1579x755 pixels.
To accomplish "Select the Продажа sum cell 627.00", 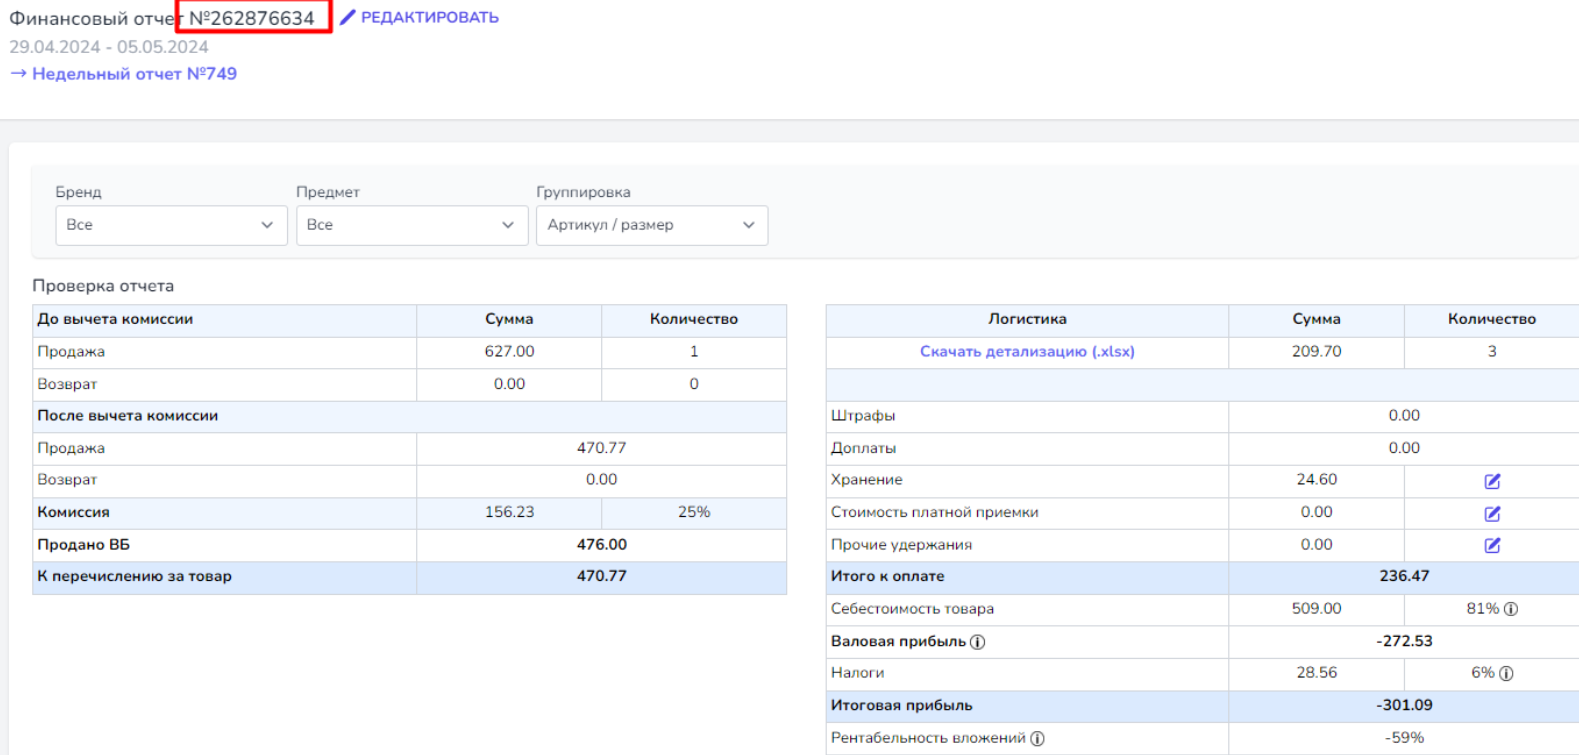I will [509, 351].
